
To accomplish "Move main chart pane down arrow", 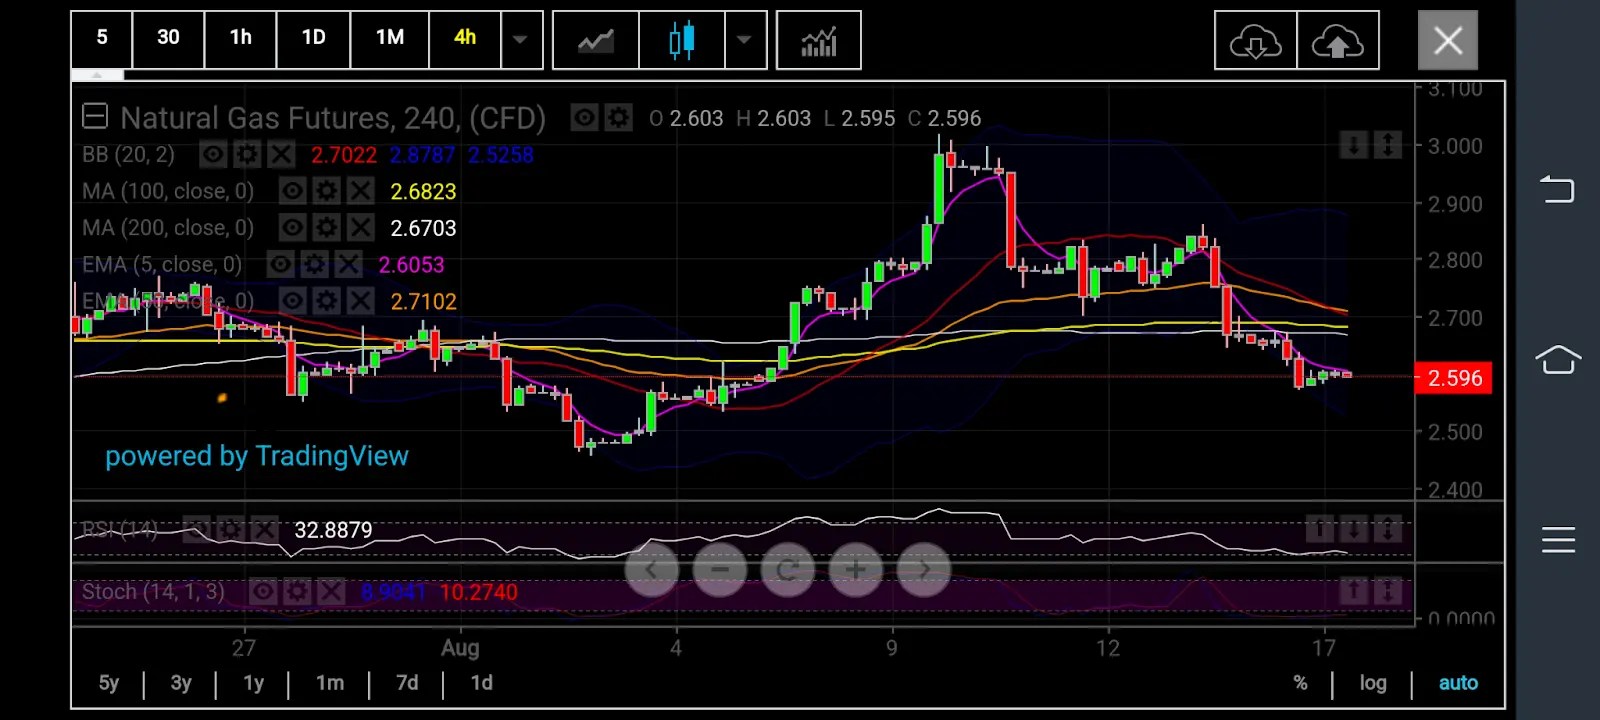I will tap(1353, 146).
